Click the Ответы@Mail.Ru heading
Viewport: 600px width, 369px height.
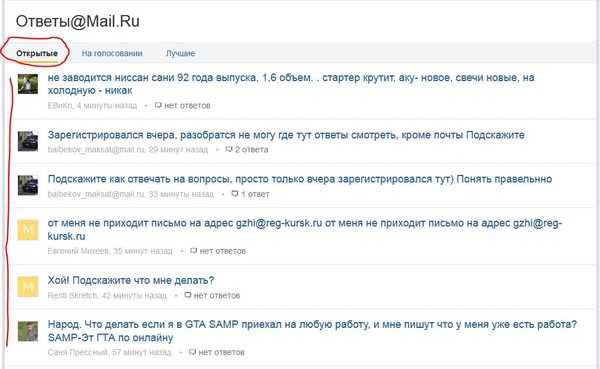pos(77,21)
